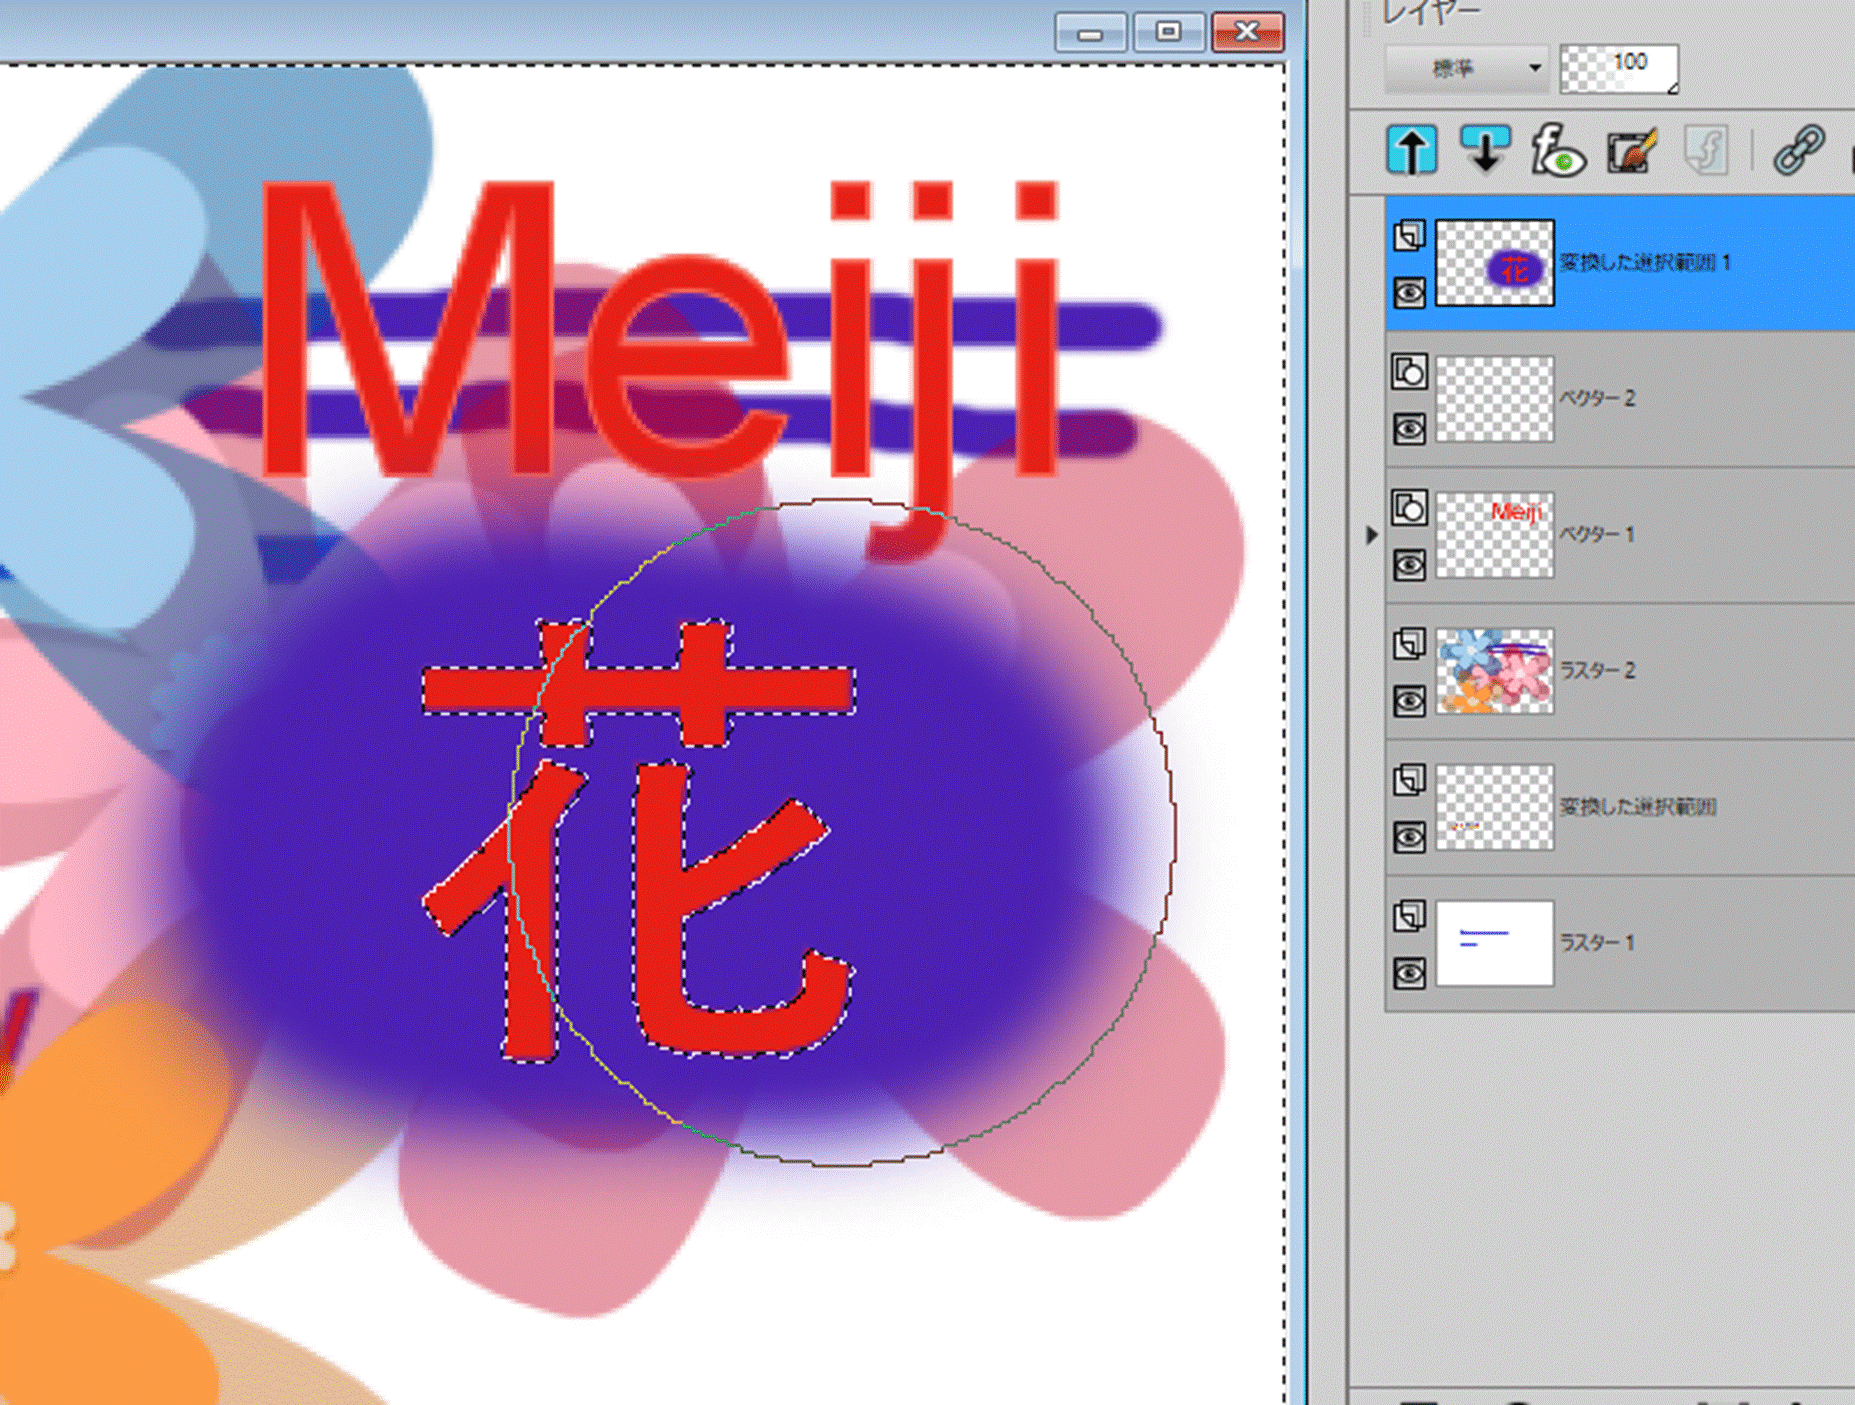Click the move layer down arrow icon
The image size is (1855, 1405).
(1485, 151)
